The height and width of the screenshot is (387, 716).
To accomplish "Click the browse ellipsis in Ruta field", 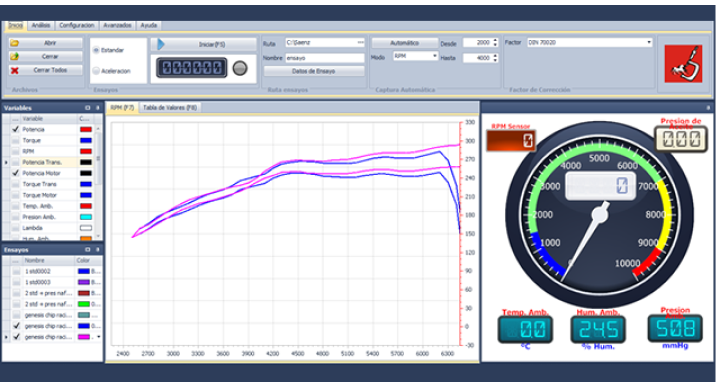I will point(360,42).
